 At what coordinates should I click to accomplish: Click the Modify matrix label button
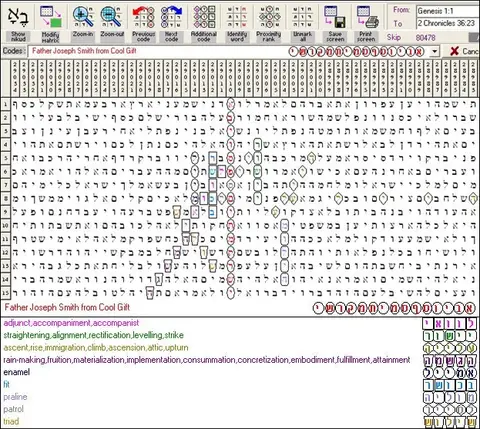(50, 37)
